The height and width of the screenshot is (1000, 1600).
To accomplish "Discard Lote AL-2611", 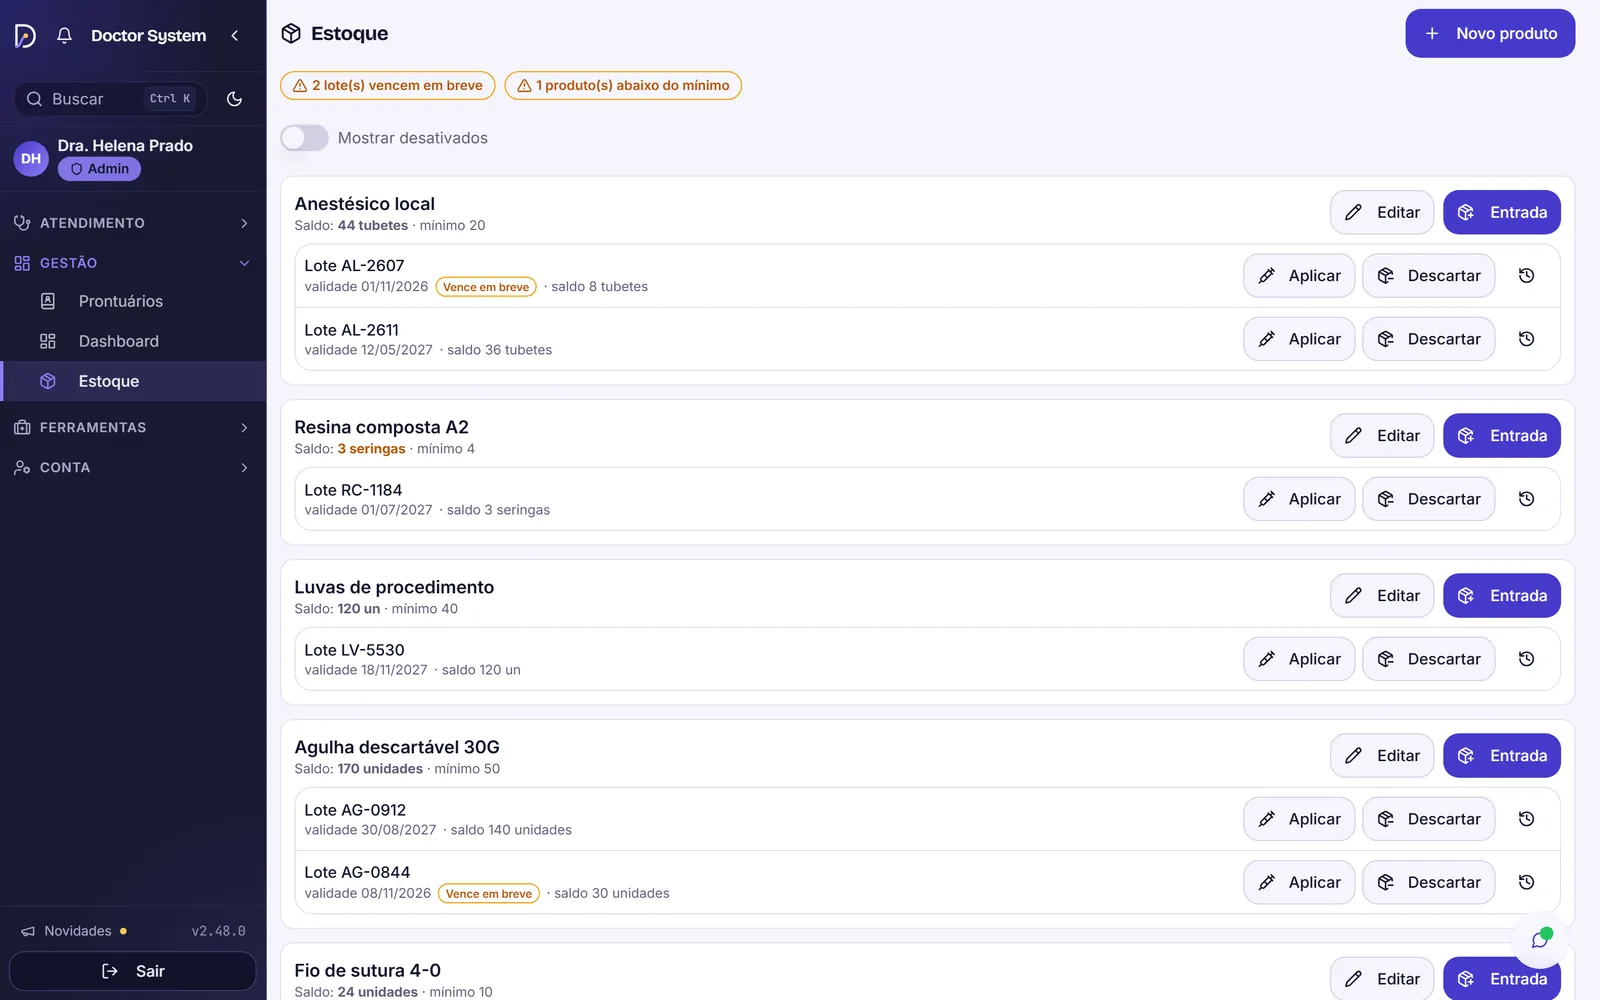I will pos(1428,339).
